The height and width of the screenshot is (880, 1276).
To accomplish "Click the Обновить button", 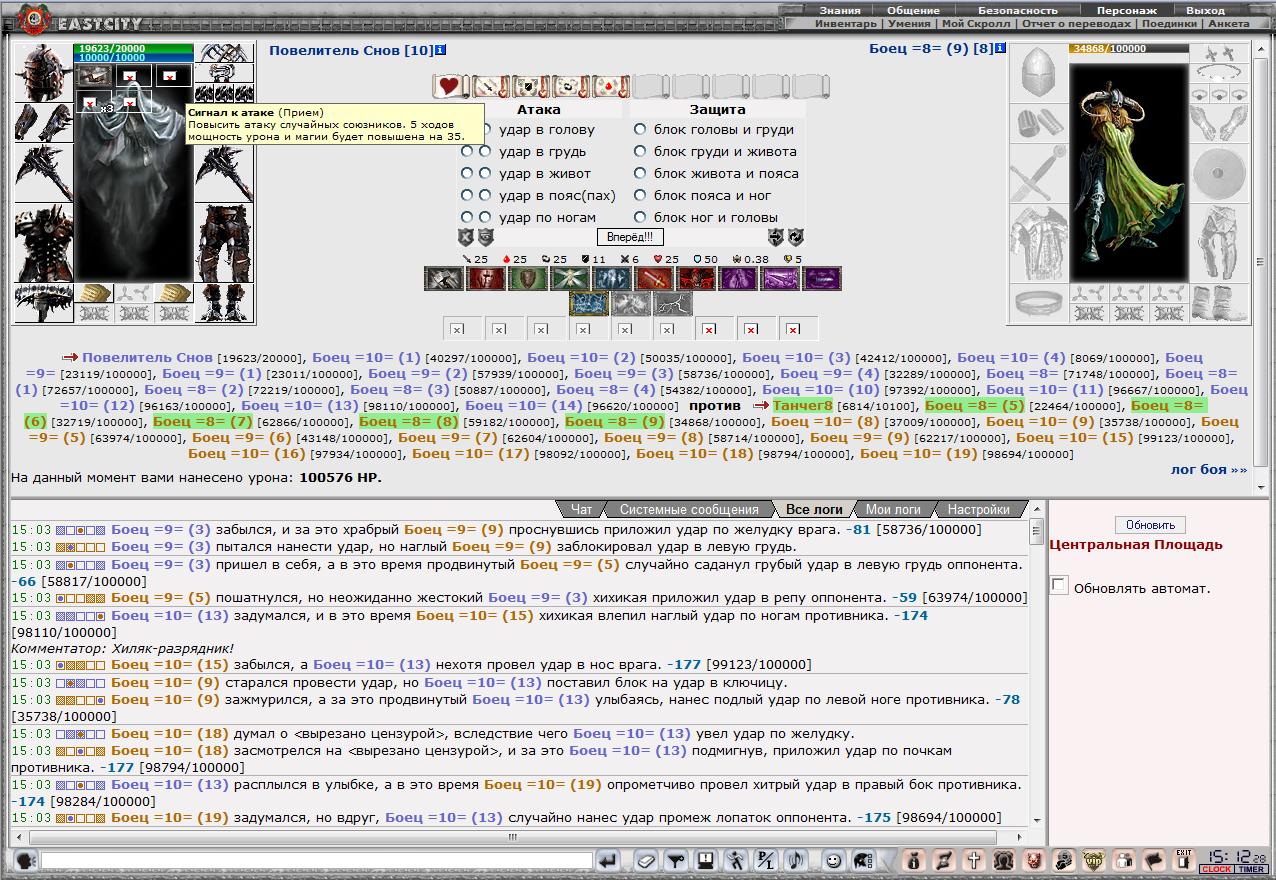I will (x=1150, y=525).
